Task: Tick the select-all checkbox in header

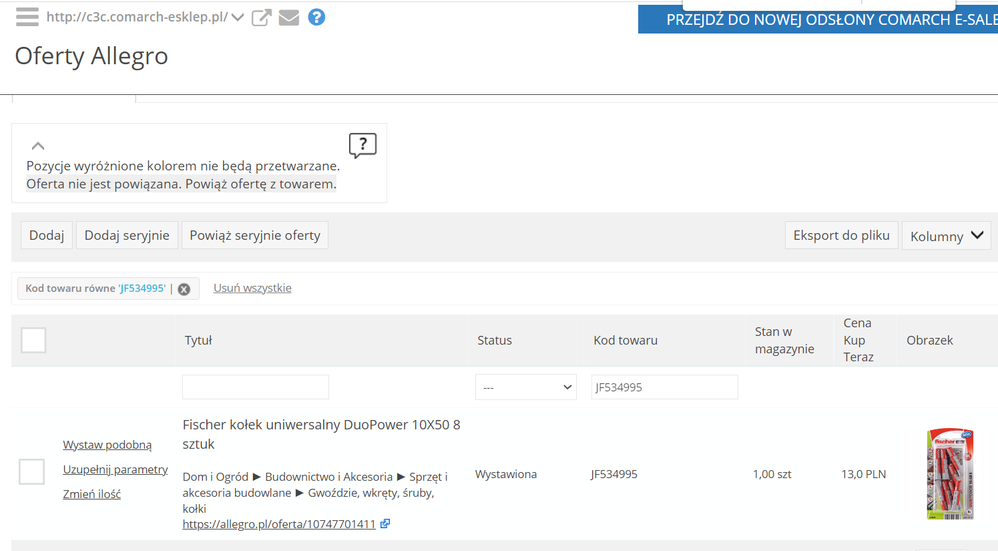Action: [34, 340]
